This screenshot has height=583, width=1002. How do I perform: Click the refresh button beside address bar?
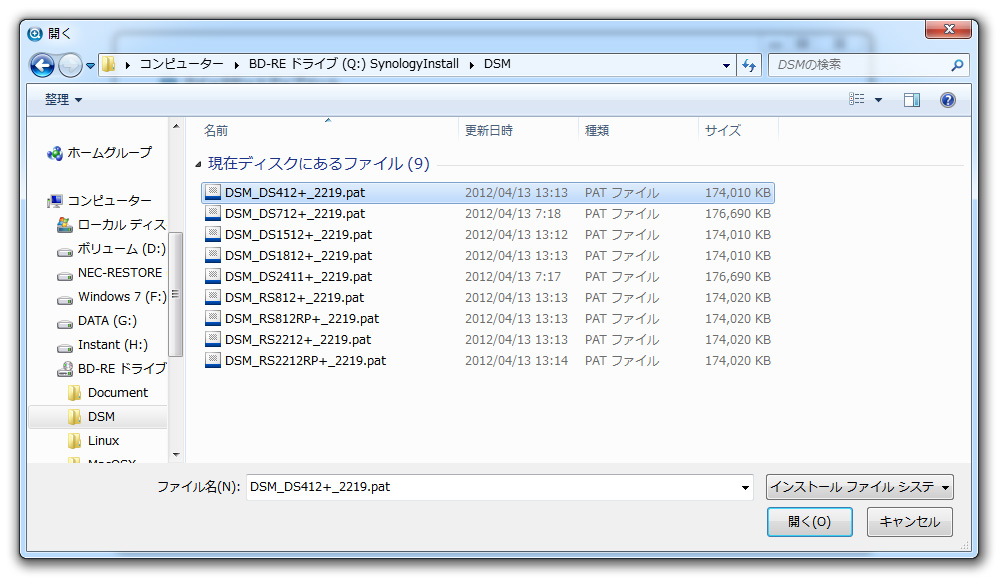[749, 65]
